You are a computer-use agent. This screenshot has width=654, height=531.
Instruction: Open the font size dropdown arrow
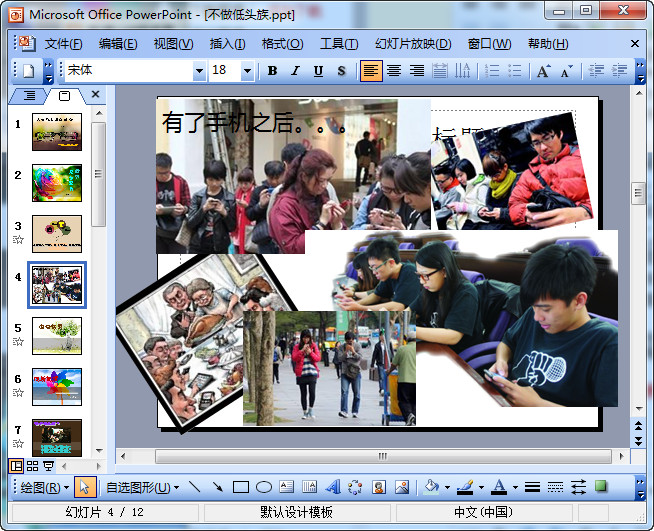point(247,70)
